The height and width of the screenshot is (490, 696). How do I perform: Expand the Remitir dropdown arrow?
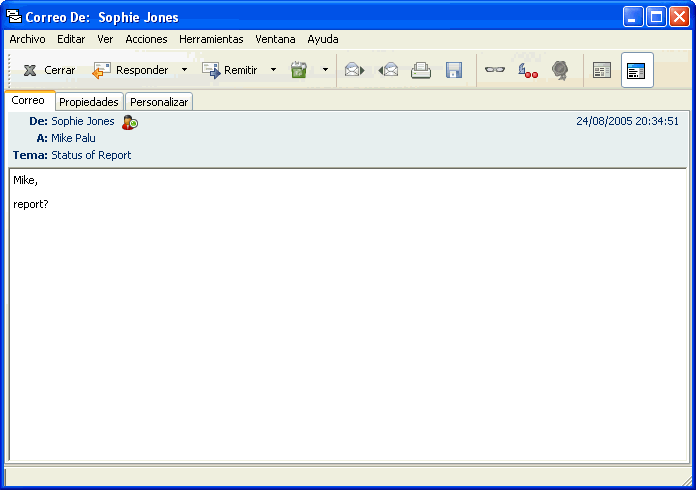click(273, 70)
